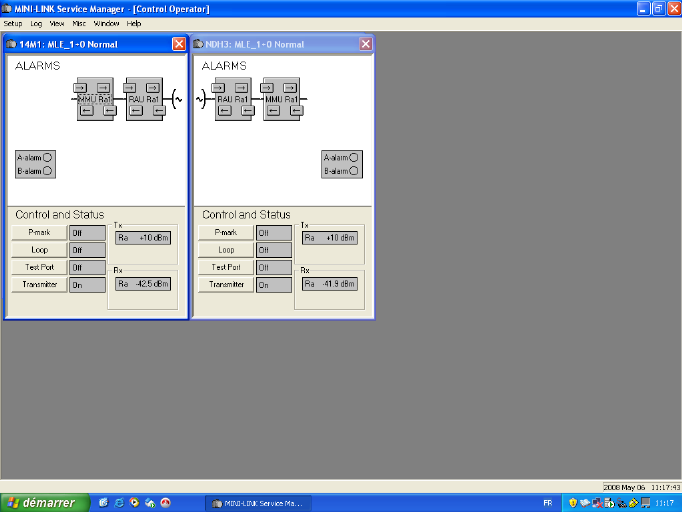Image resolution: width=682 pixels, height=512 pixels.
Task: Click upper-right right-arrow on NDH3 MMU Ra1 block
Action: [290, 88]
